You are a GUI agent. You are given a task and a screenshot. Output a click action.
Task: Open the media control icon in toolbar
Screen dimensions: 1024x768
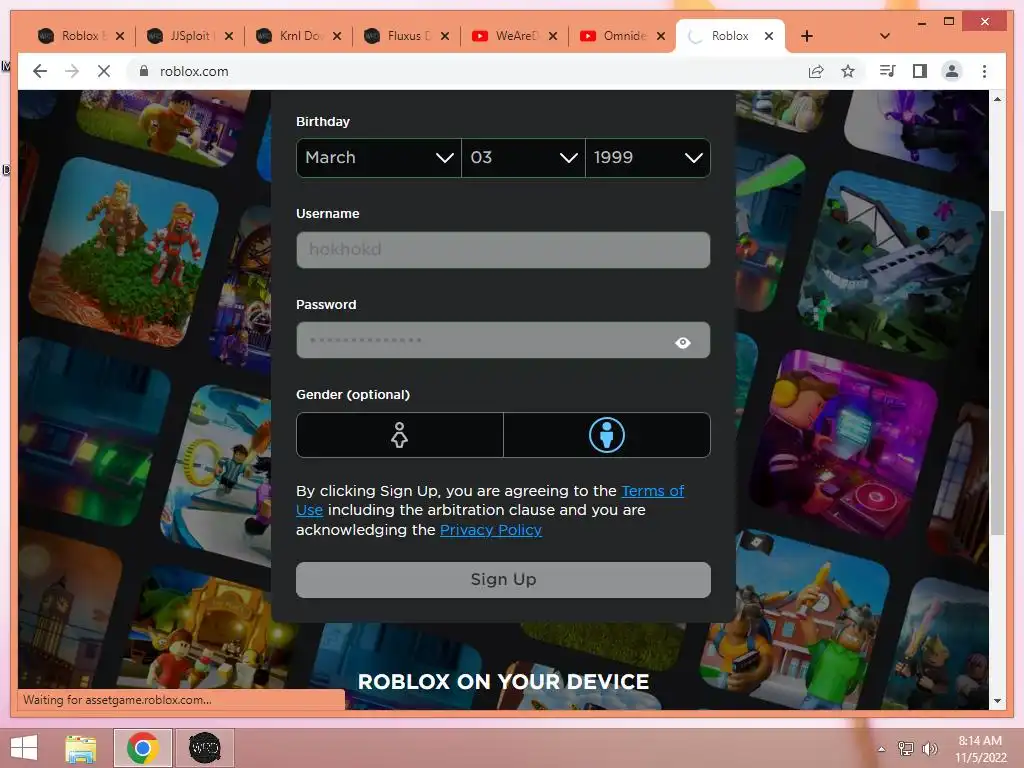pyautogui.click(x=887, y=71)
